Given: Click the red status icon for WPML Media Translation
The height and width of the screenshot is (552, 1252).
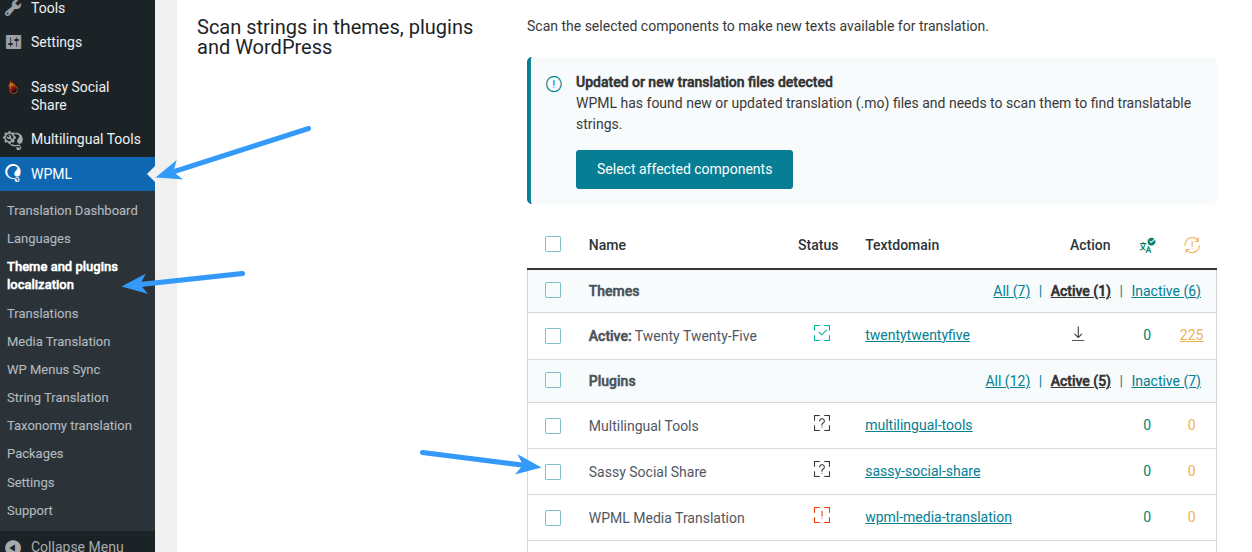Looking at the screenshot, I should pos(822,515).
